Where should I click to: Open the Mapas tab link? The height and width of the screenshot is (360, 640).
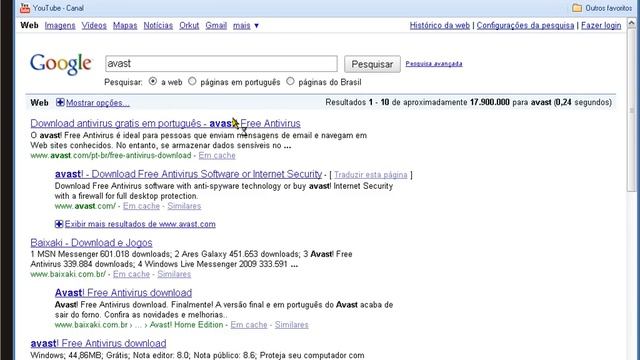coord(125,25)
